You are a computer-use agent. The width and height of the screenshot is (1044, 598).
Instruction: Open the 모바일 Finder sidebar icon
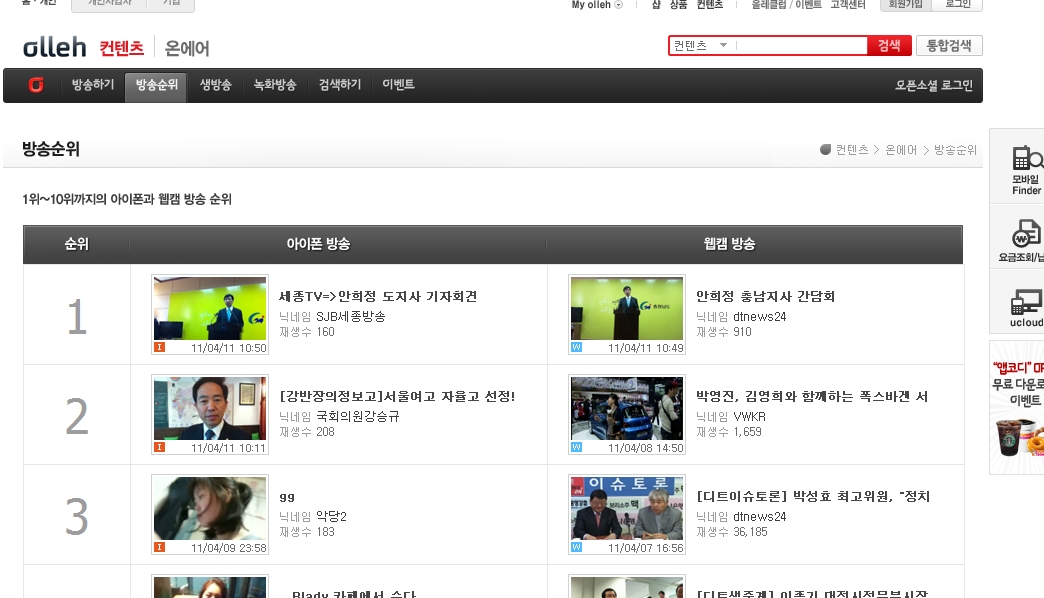[x=1026, y=169]
